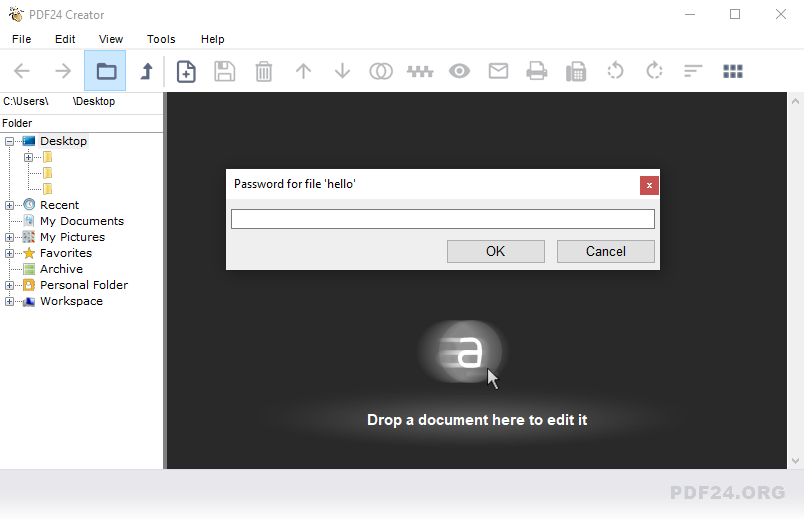Viewport: 804px width, 519px height.
Task: Open the File menu
Action: tap(22, 39)
